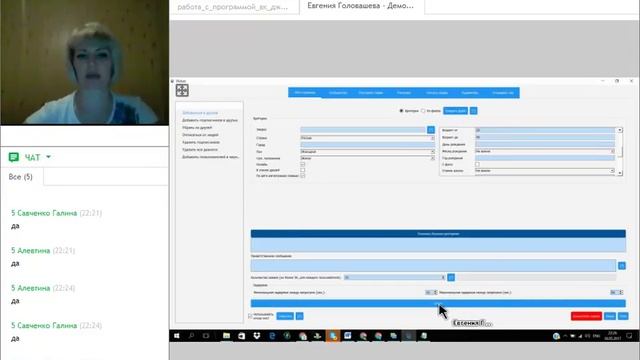Adjust maximum delay between requests stepper

point(621,292)
